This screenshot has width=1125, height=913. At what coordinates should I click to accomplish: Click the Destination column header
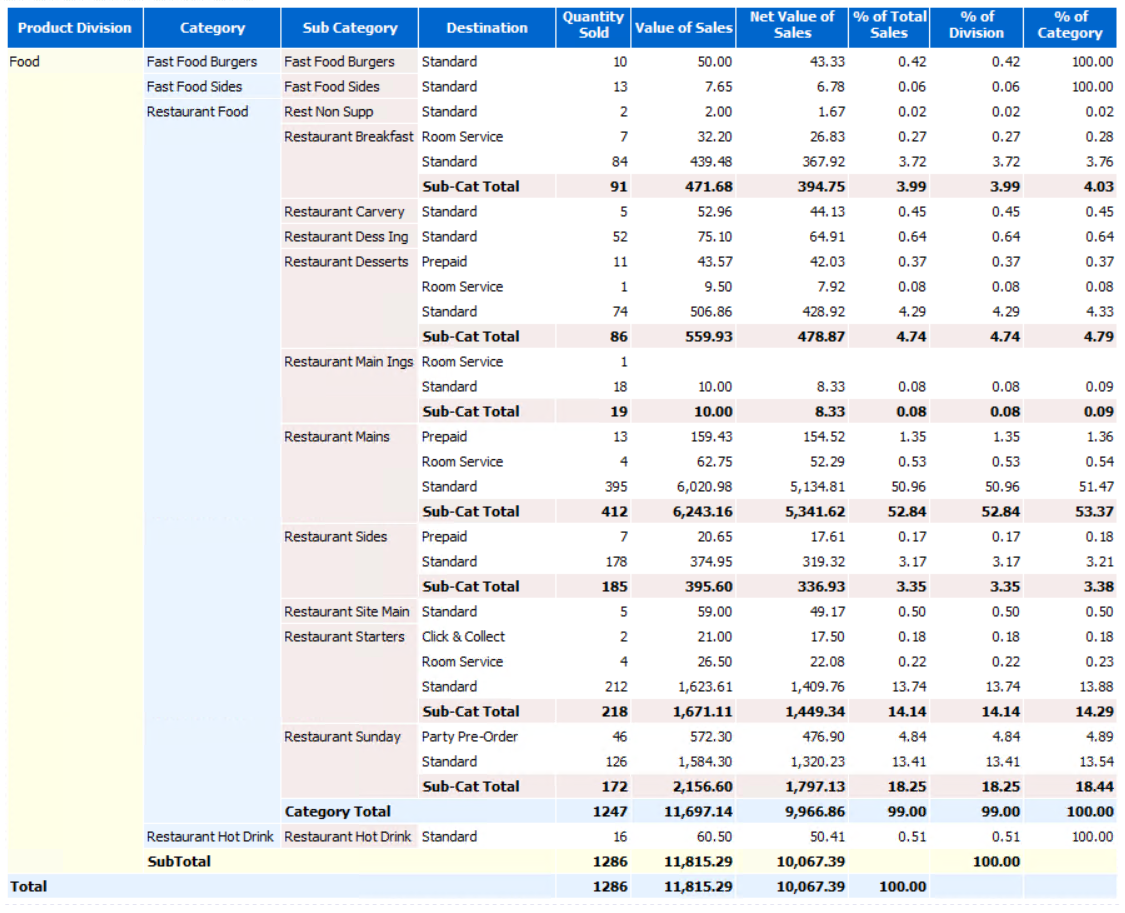click(487, 28)
